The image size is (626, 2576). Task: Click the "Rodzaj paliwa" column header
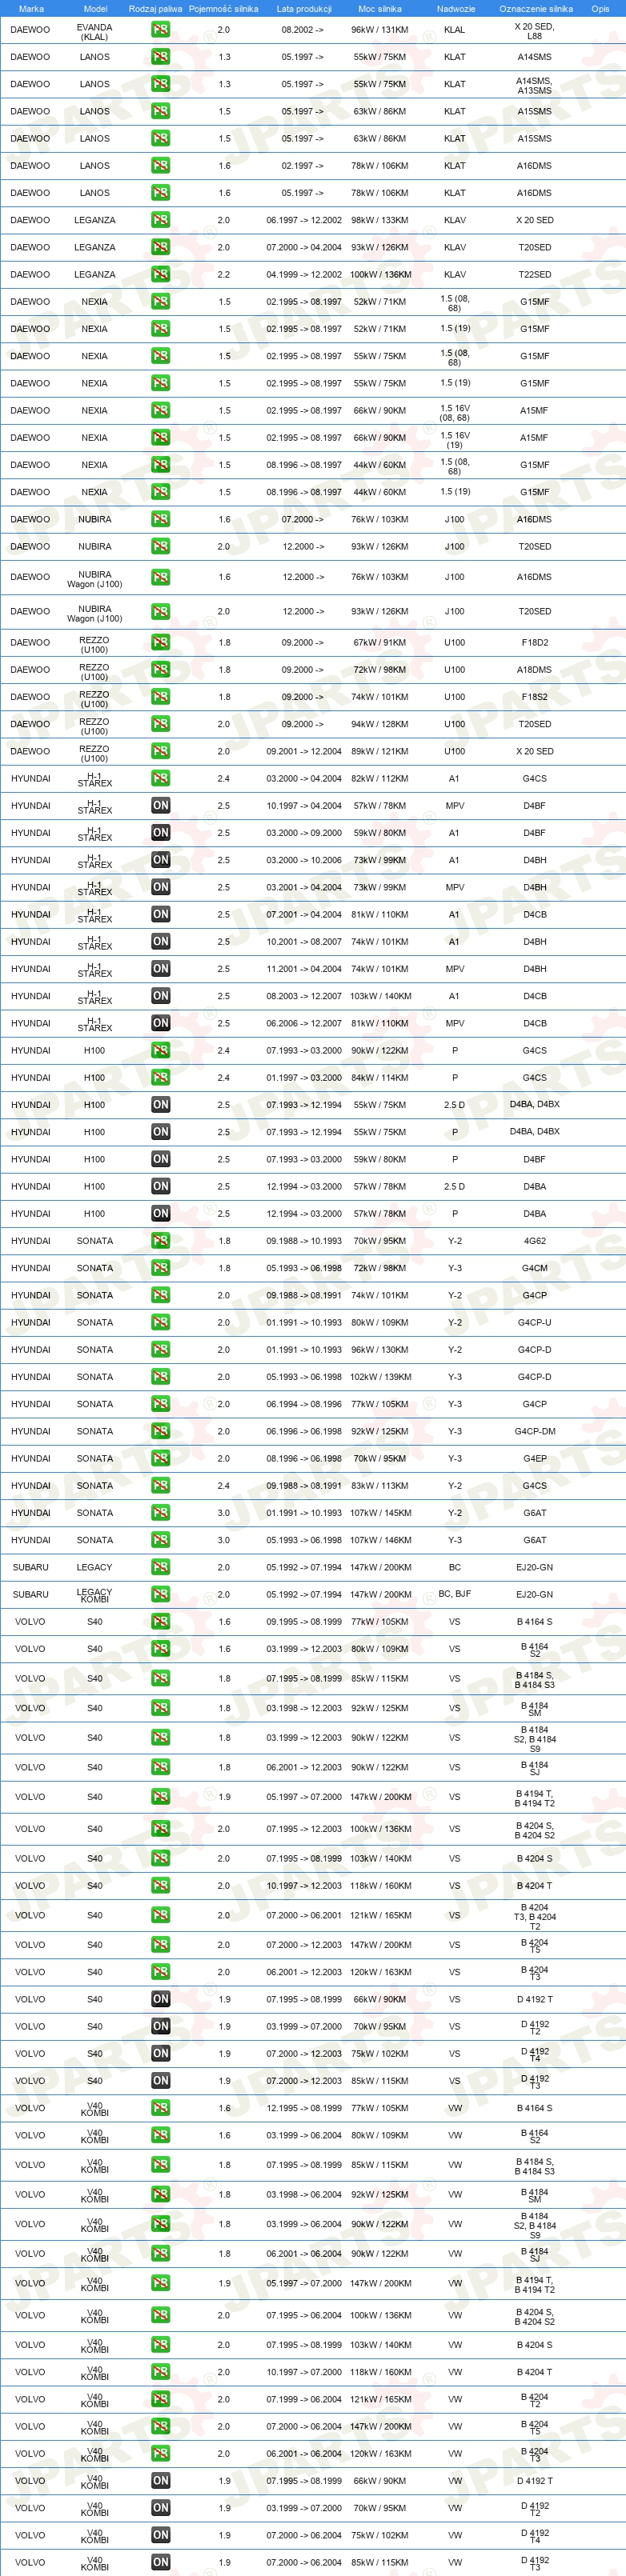(156, 9)
